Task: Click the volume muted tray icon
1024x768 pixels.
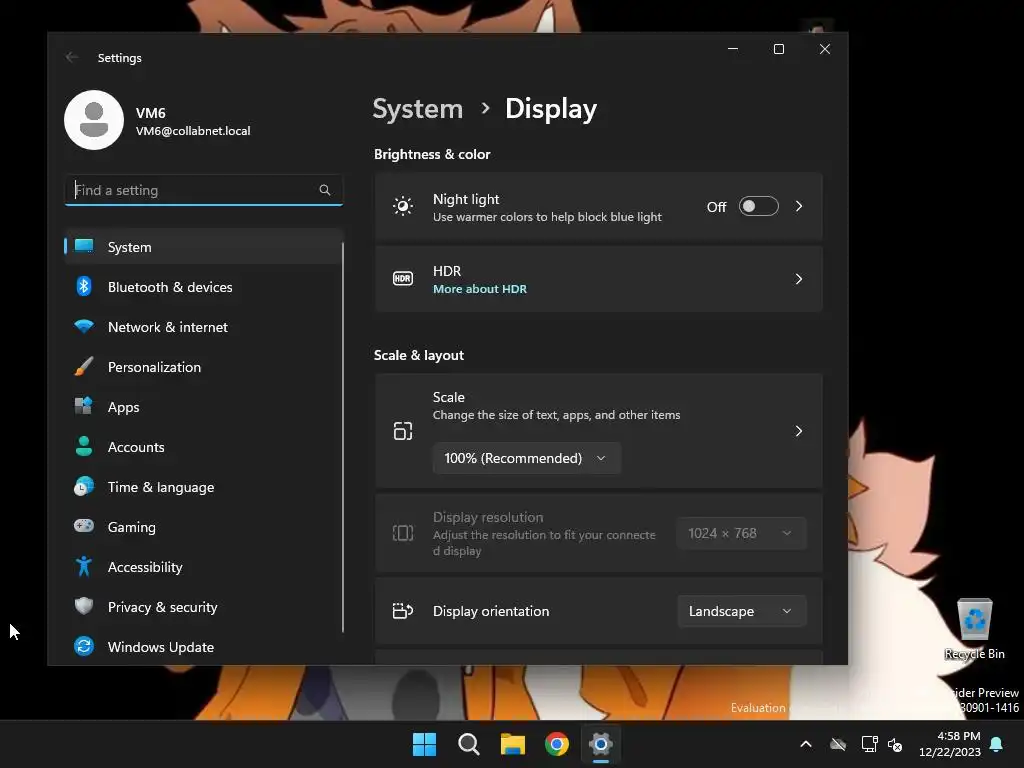Action: [895, 744]
